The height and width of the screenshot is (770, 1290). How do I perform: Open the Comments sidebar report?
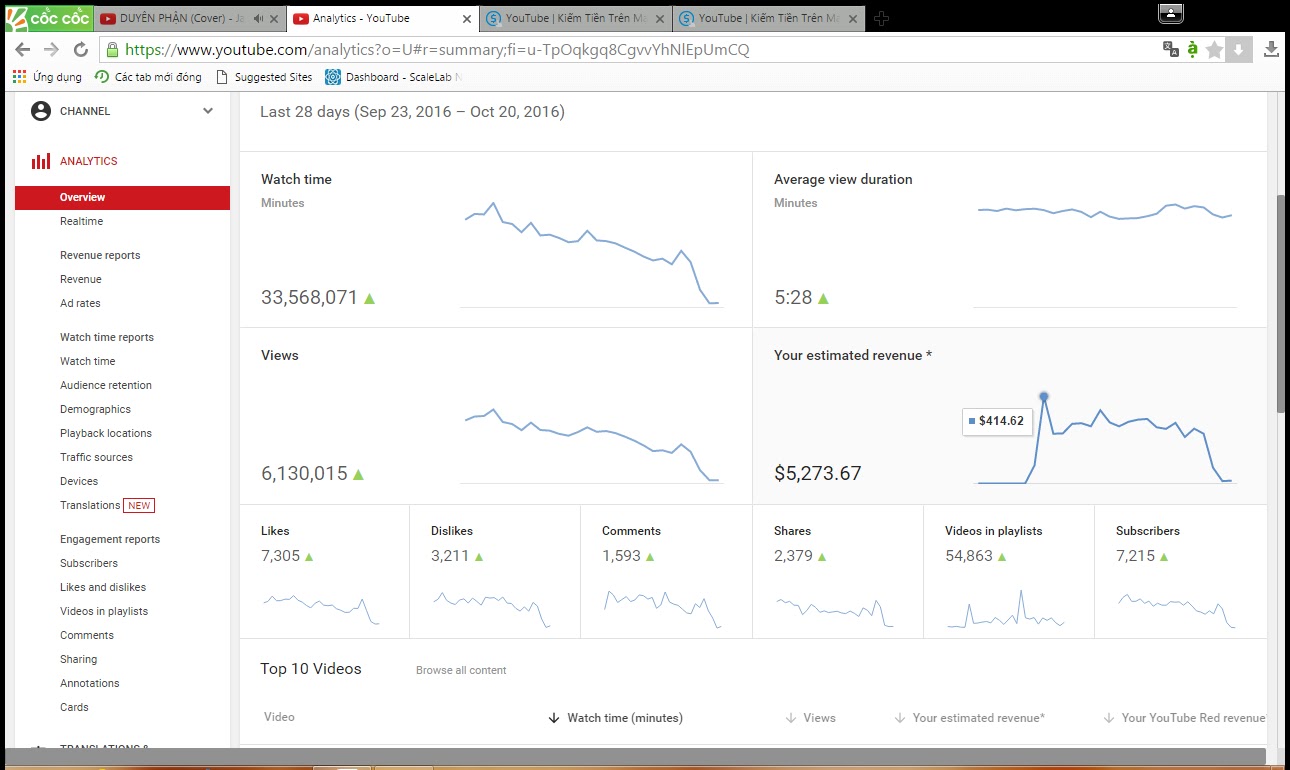coord(87,635)
